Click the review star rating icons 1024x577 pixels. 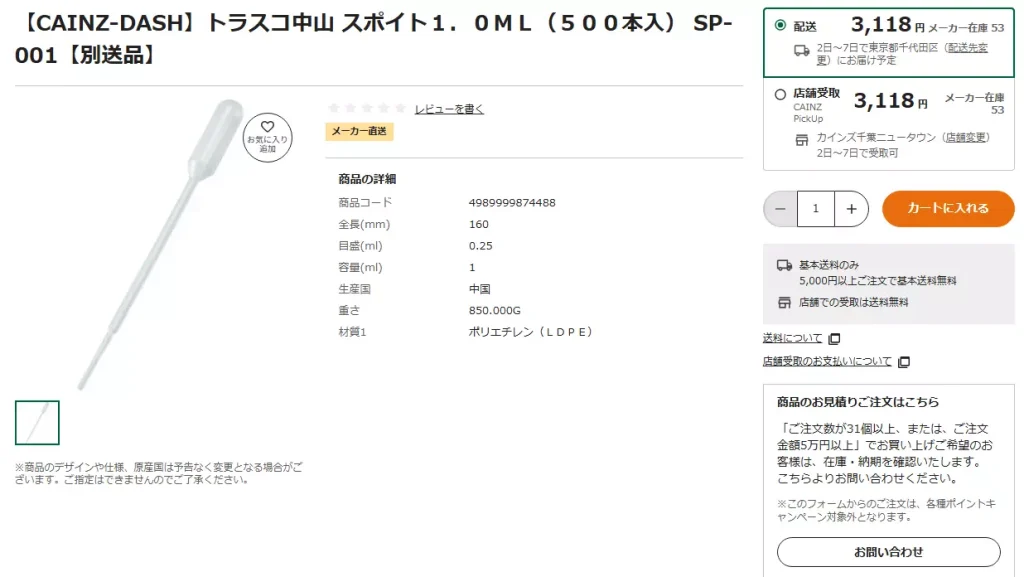click(366, 108)
